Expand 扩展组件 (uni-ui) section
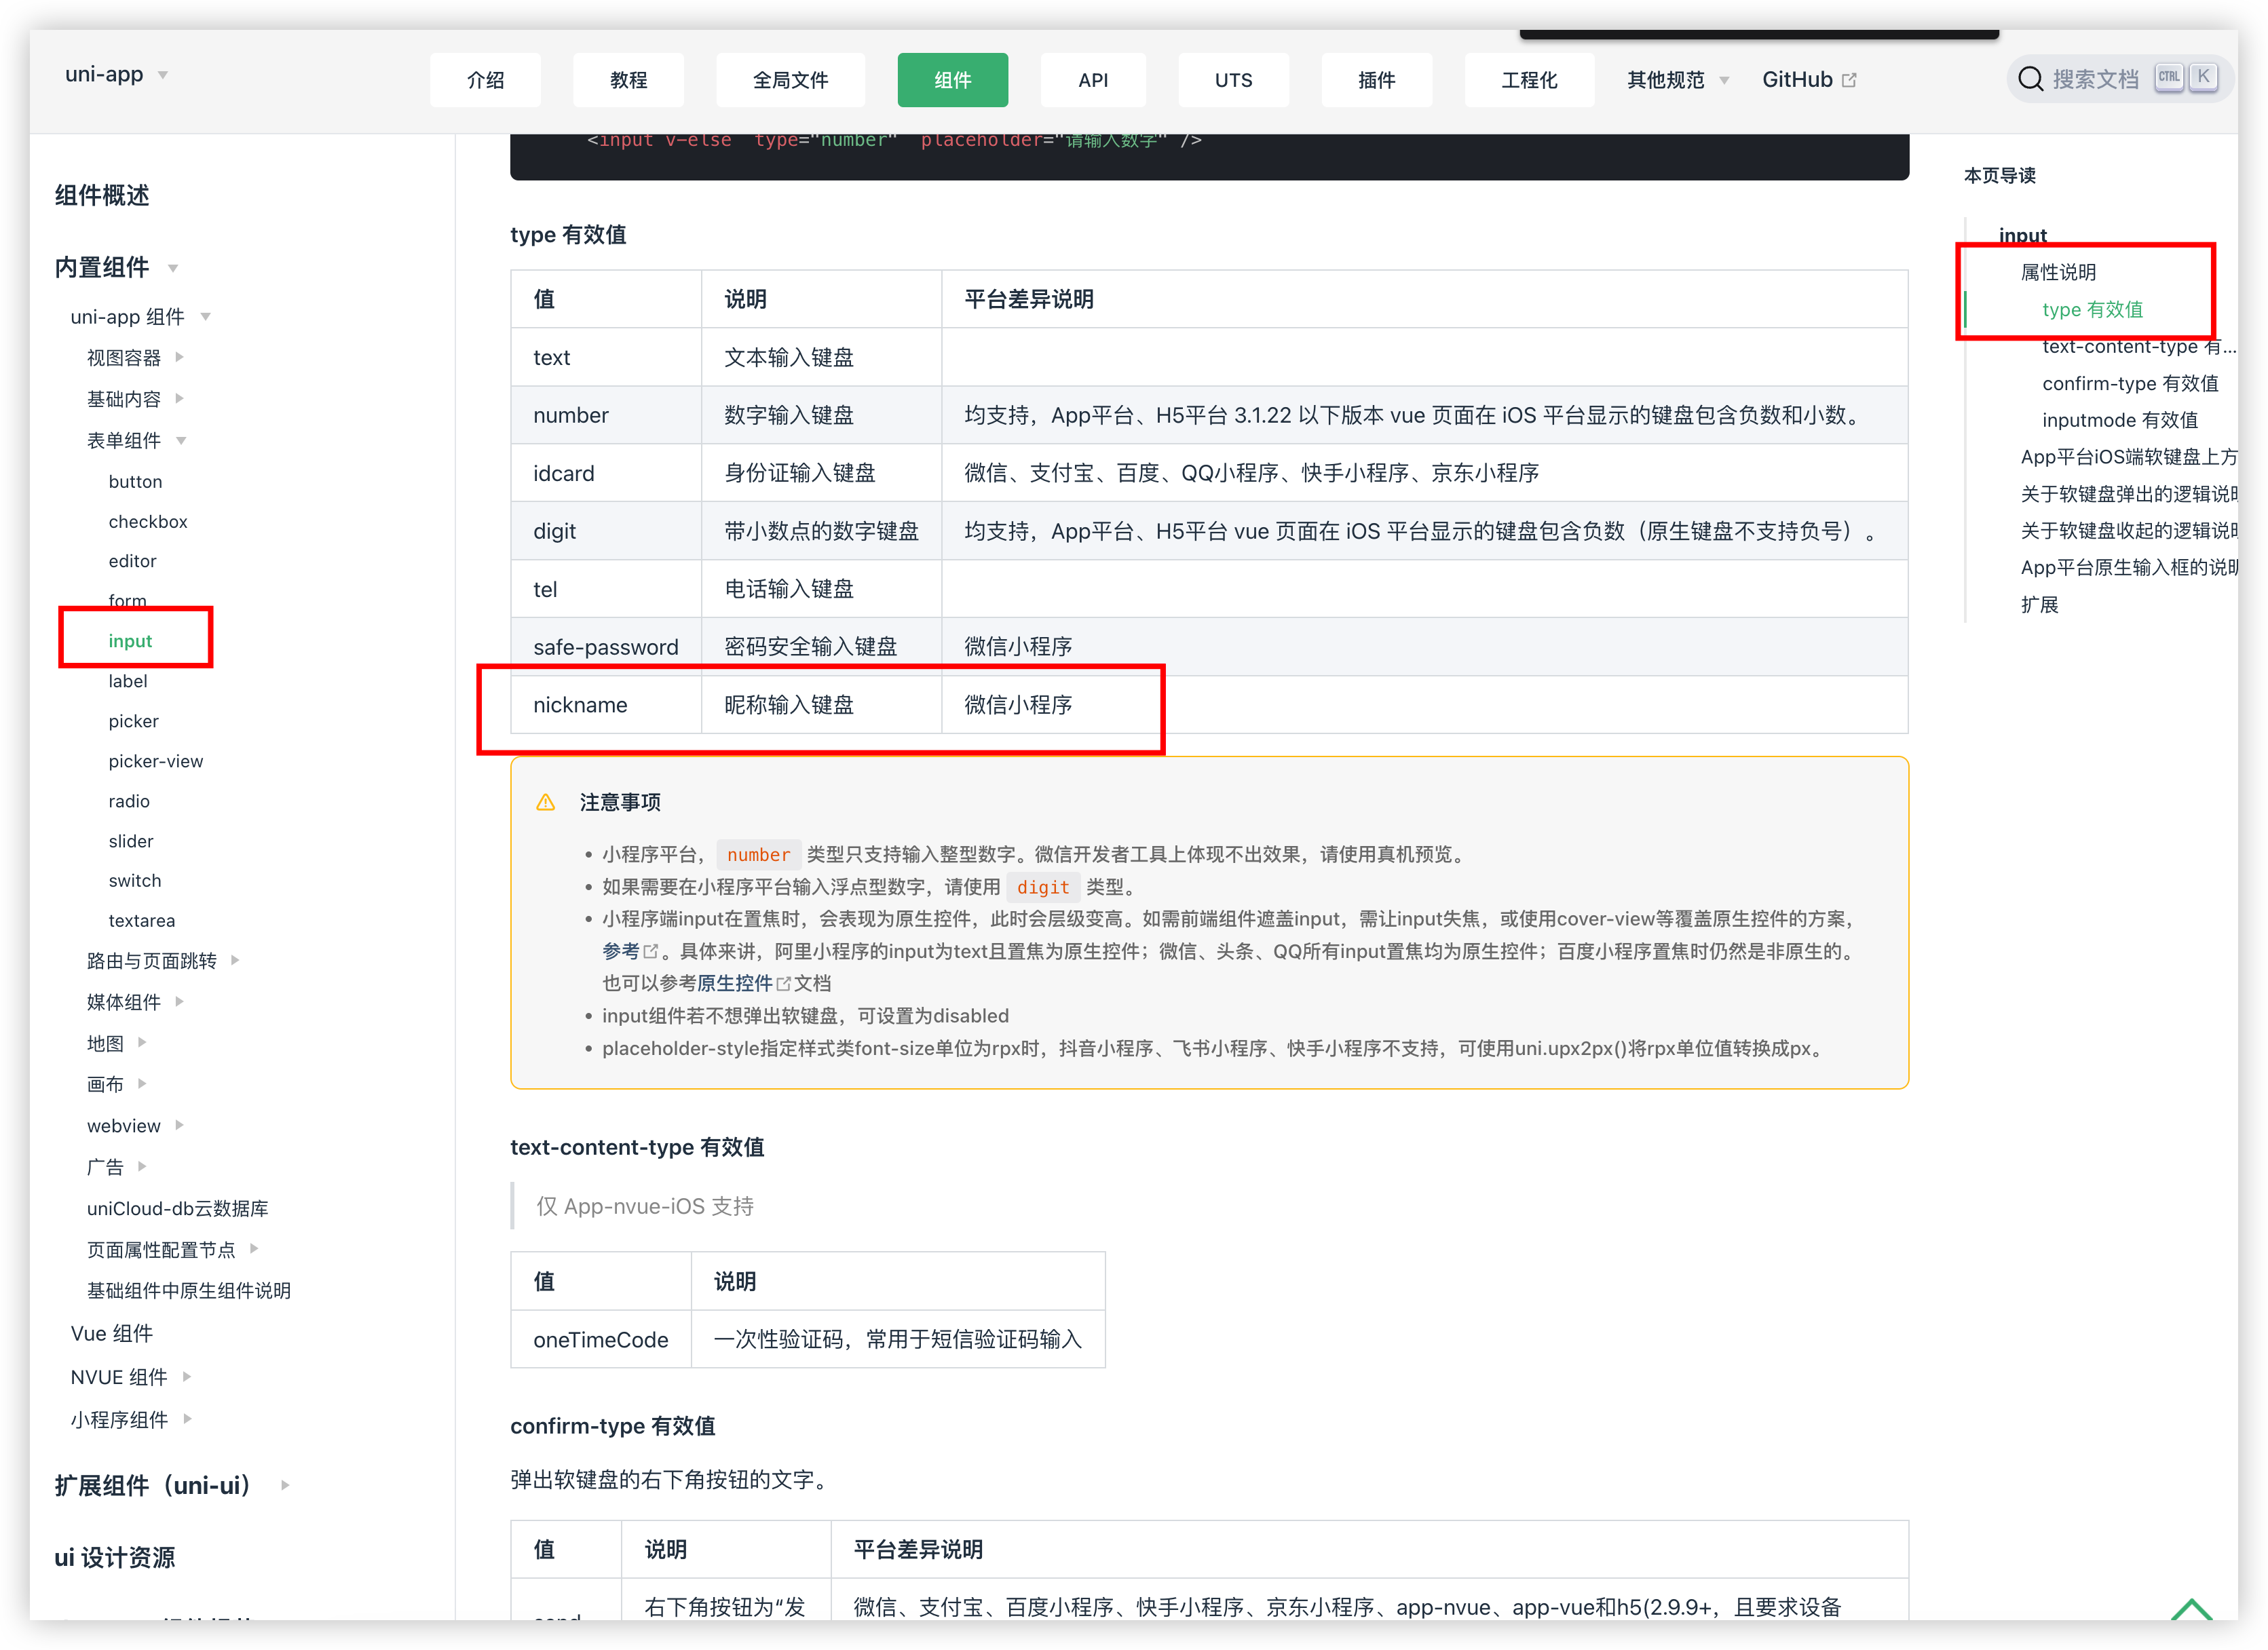The height and width of the screenshot is (1650, 2268). (x=285, y=1485)
